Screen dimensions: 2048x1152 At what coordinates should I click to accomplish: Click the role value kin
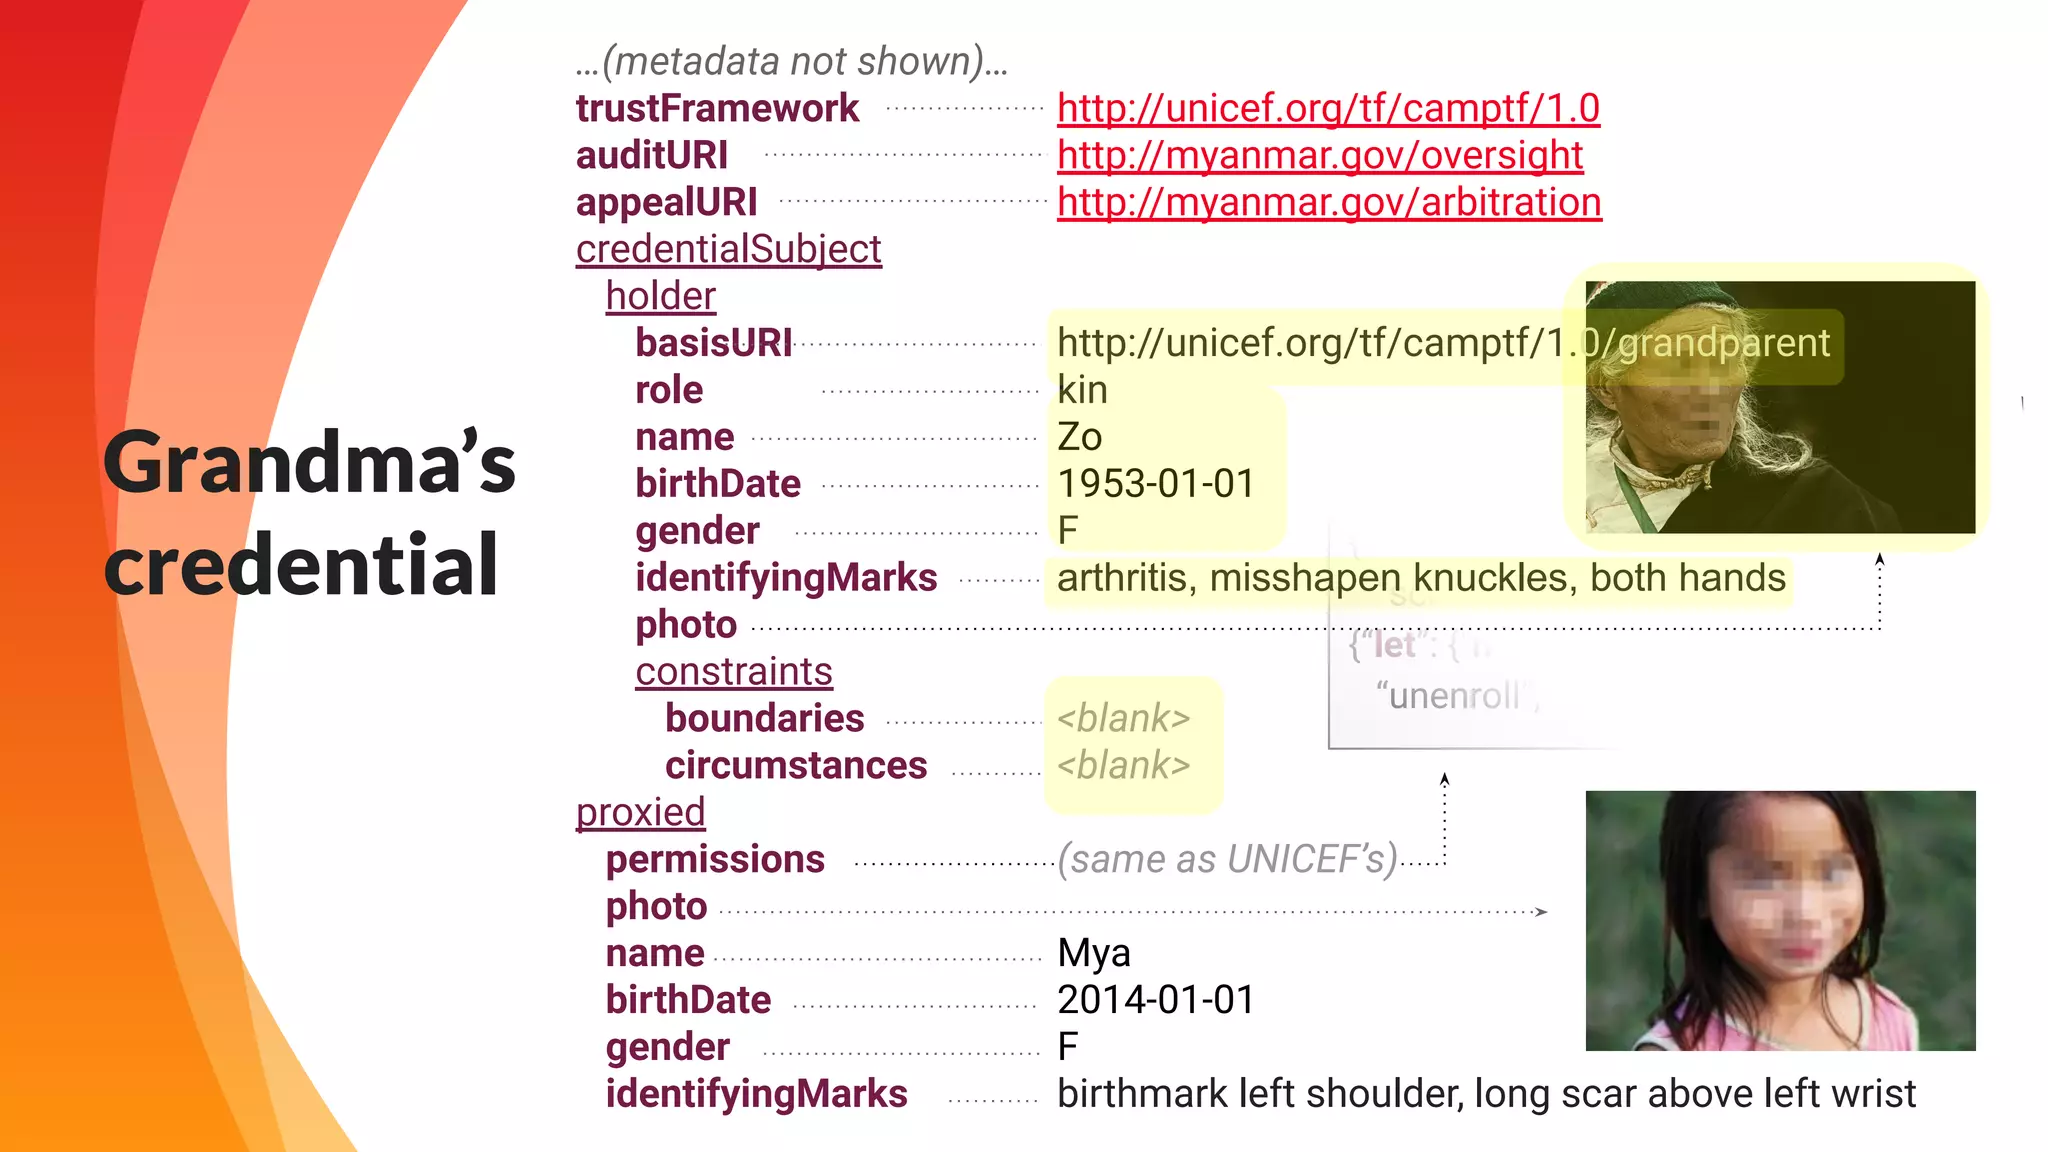(x=1082, y=391)
